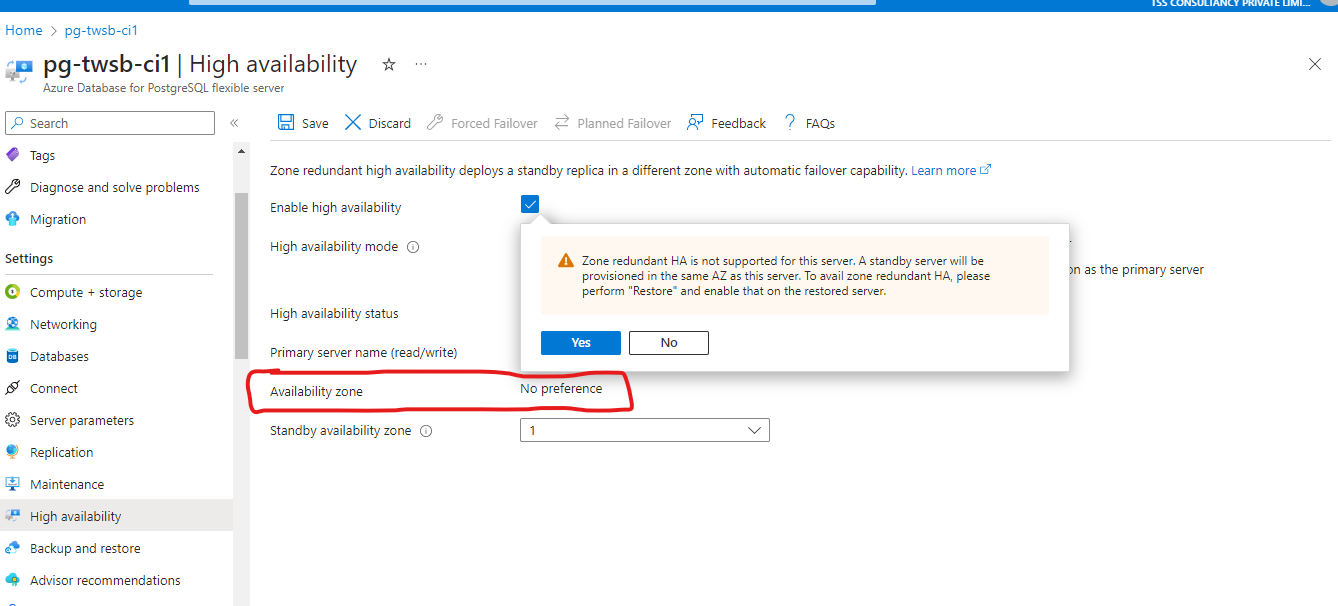Uncheck Enable high availability checkbox

(x=530, y=205)
